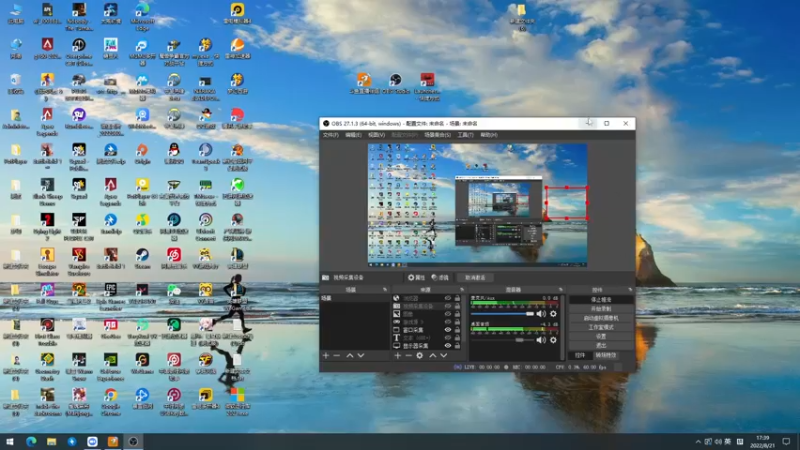This screenshot has height=450, width=800.
Task: Move the scene up with the arrow
Action: click(350, 355)
